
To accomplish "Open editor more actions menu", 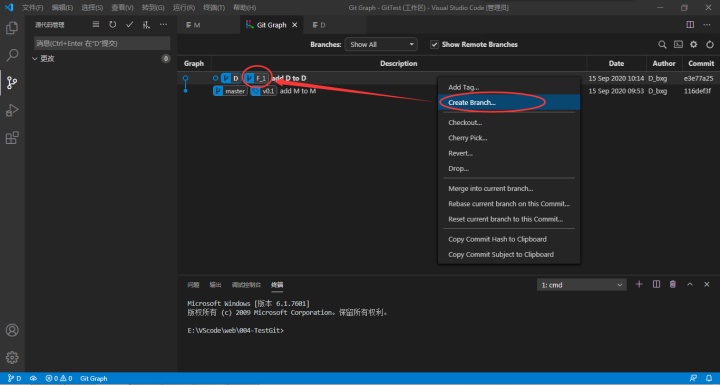I will coord(707,24).
